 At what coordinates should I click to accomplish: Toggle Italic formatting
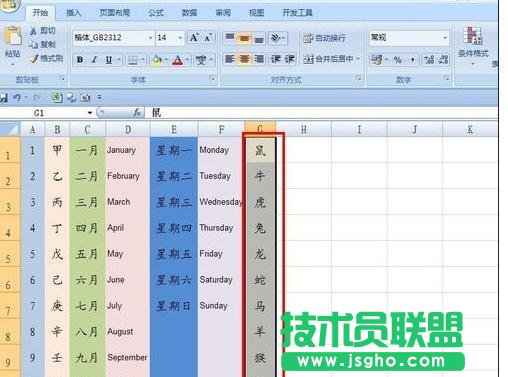click(x=94, y=60)
